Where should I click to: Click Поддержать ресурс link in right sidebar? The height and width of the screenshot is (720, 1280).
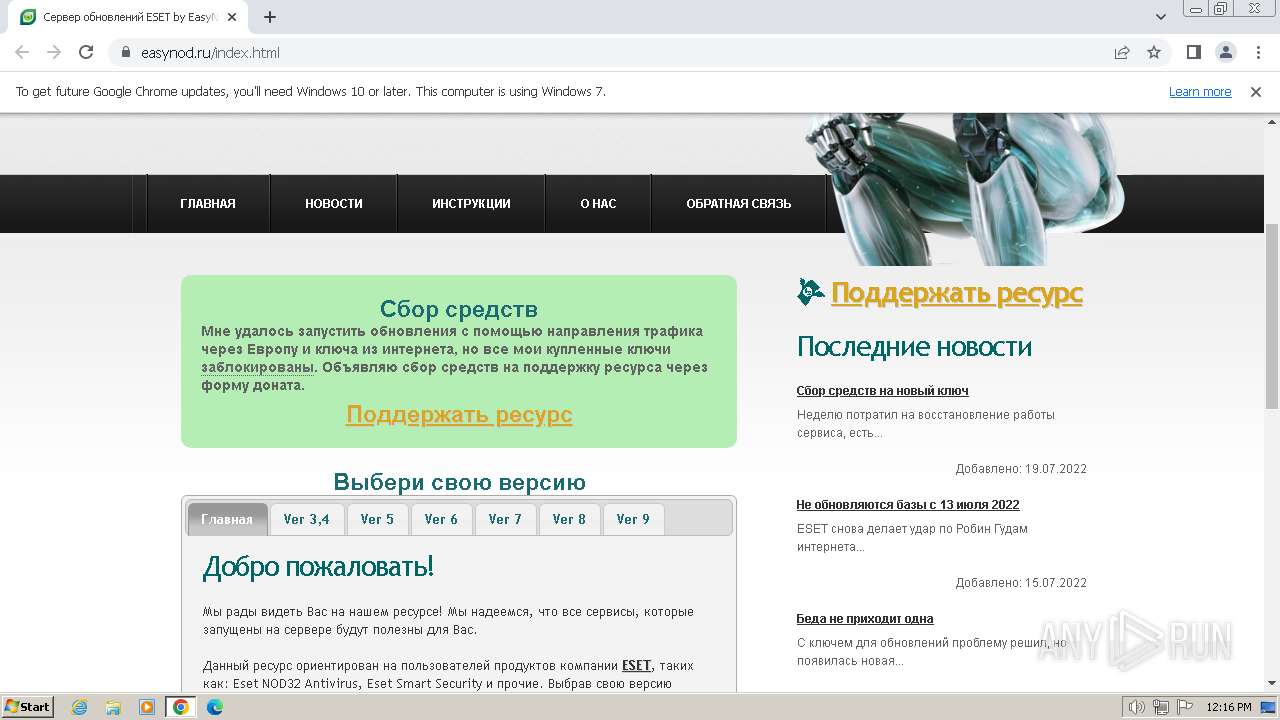click(x=957, y=293)
